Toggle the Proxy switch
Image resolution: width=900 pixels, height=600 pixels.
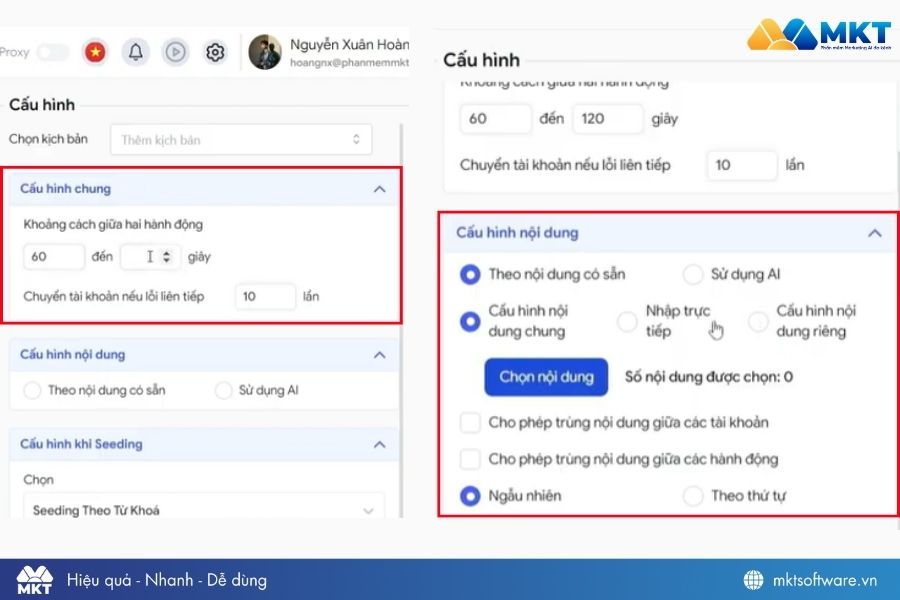click(x=52, y=52)
